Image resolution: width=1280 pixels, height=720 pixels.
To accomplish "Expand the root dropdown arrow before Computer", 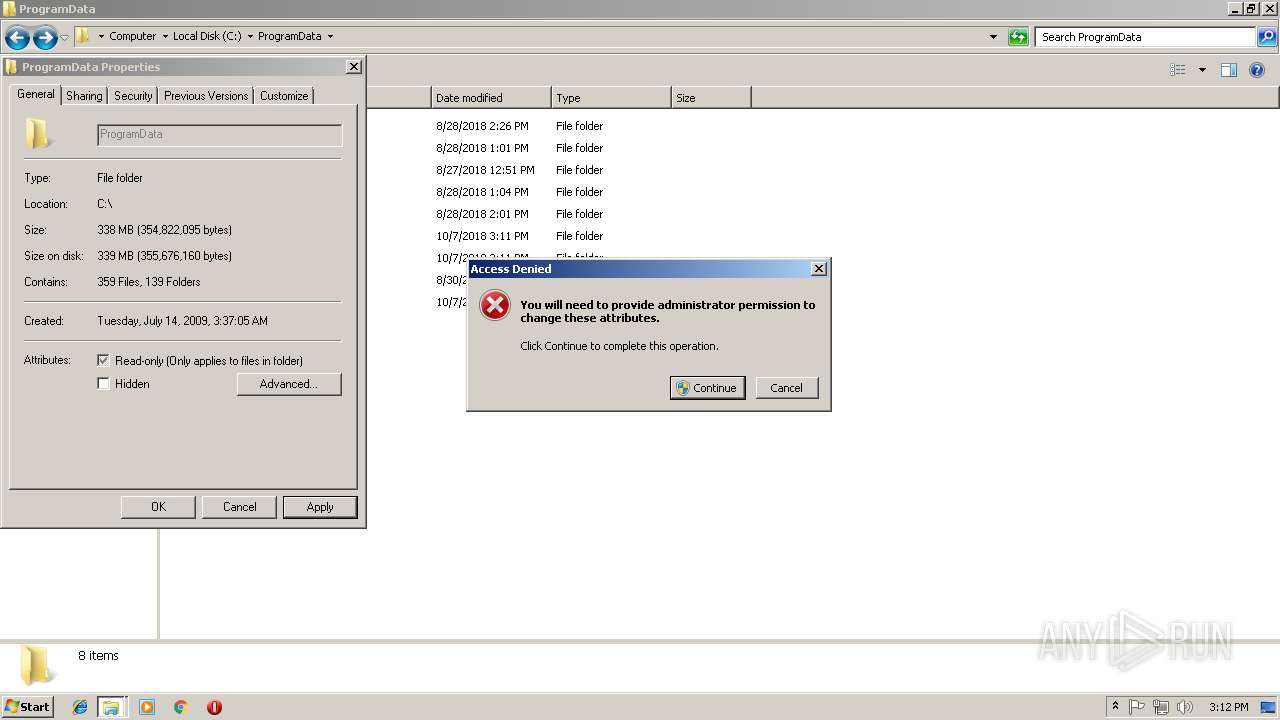I will pos(101,37).
